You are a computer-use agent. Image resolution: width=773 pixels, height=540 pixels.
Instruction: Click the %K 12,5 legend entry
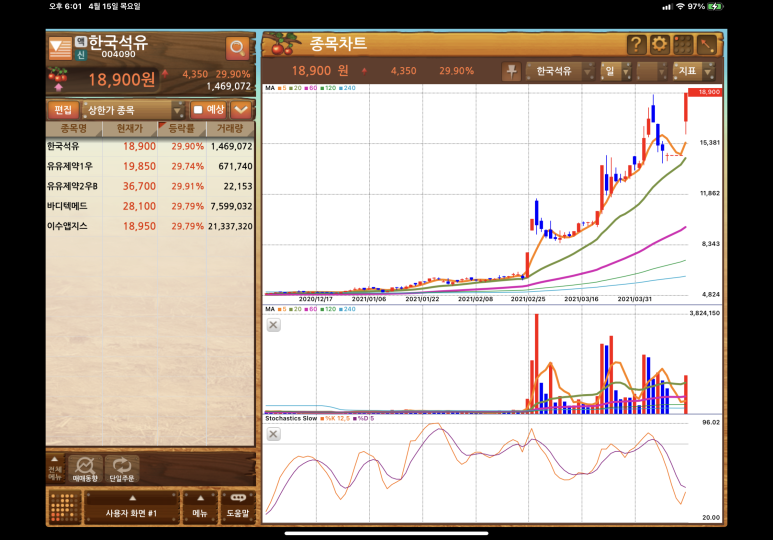[x=335, y=418]
